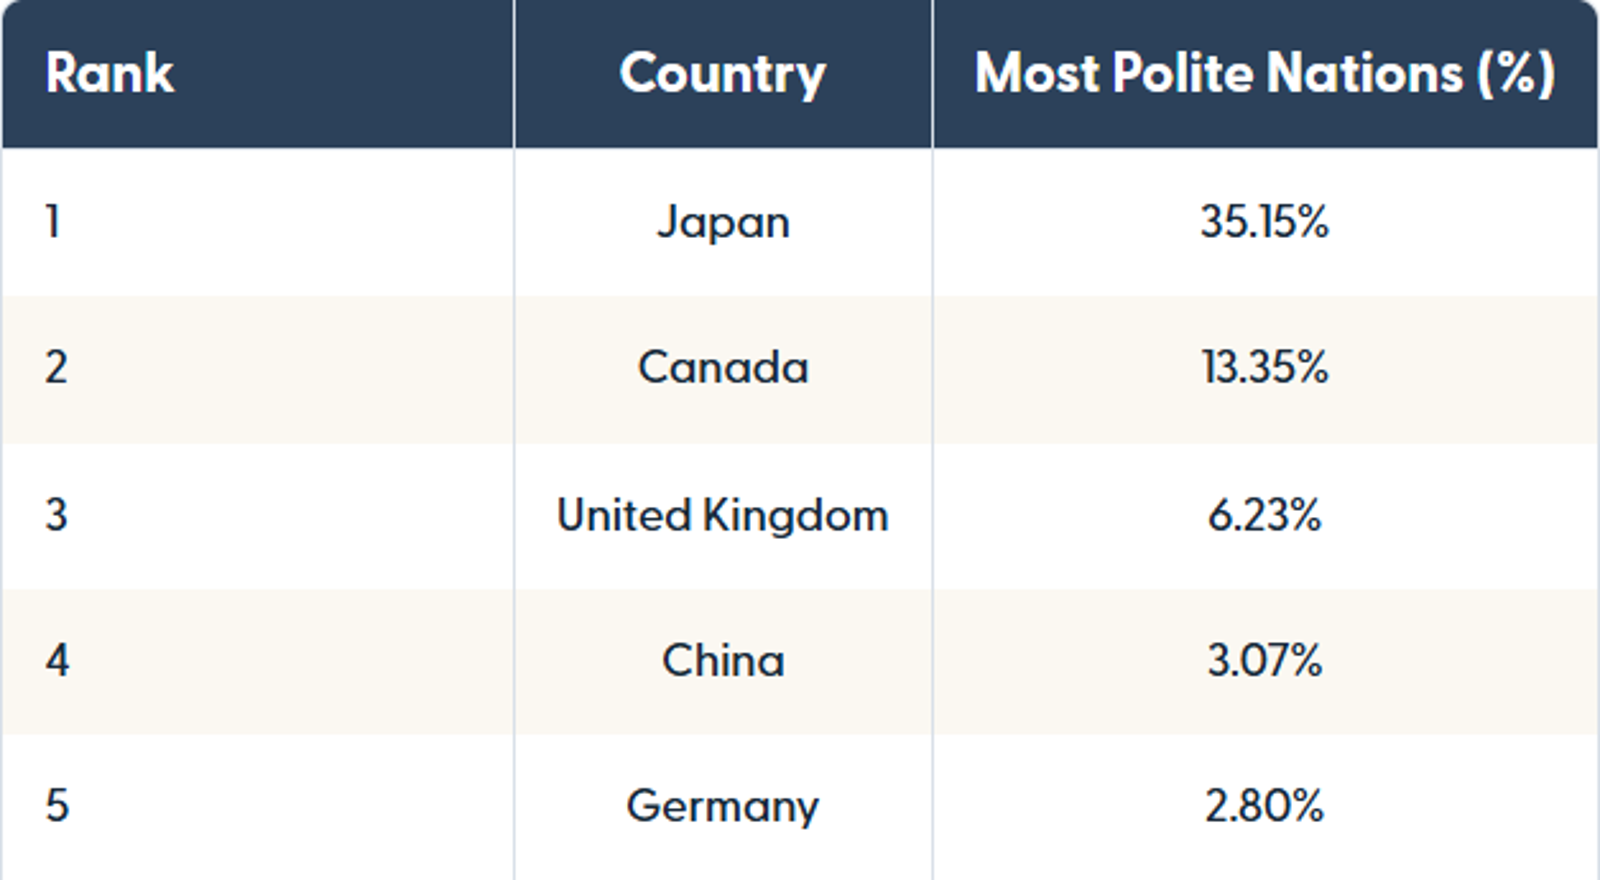Click header divider right of Country
Screen dimensions: 1600x880
point(932,74)
